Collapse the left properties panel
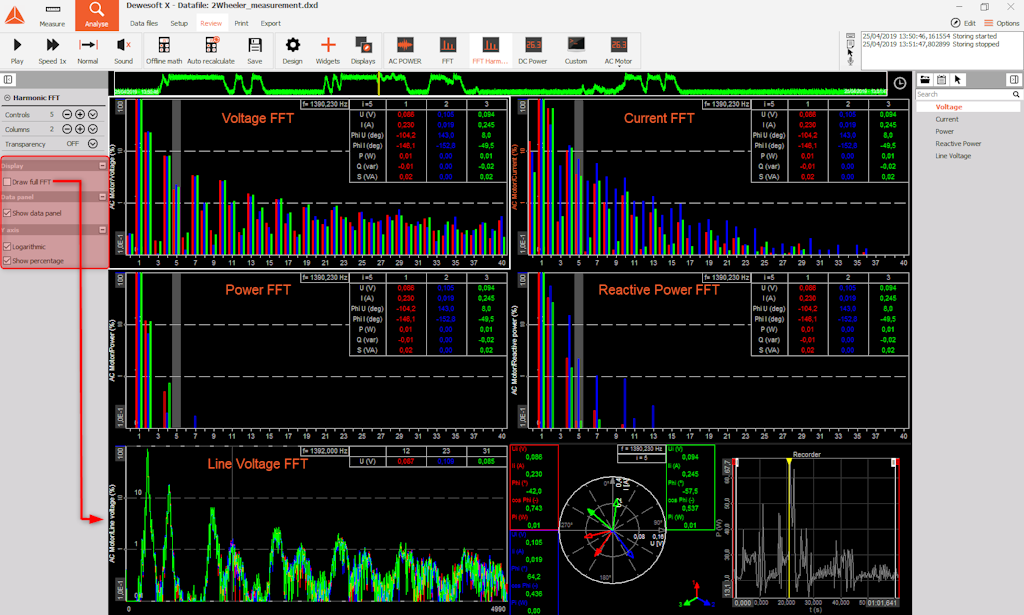Image resolution: width=1024 pixels, height=615 pixels. coord(8,80)
